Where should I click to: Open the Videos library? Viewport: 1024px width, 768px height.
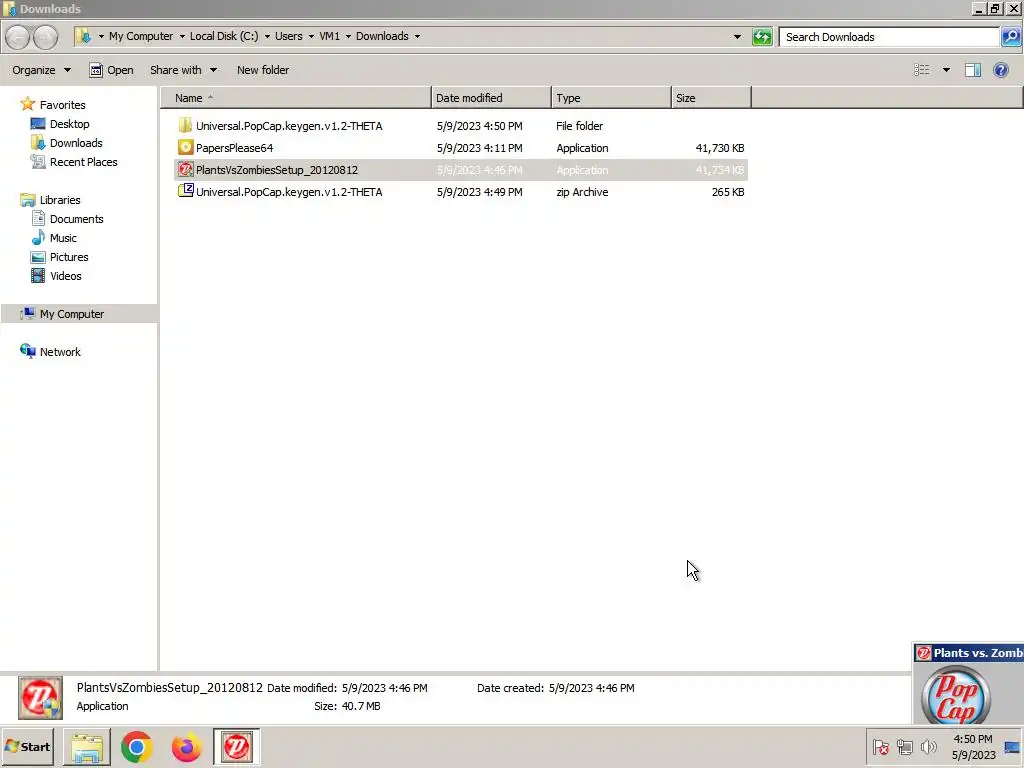coord(65,276)
